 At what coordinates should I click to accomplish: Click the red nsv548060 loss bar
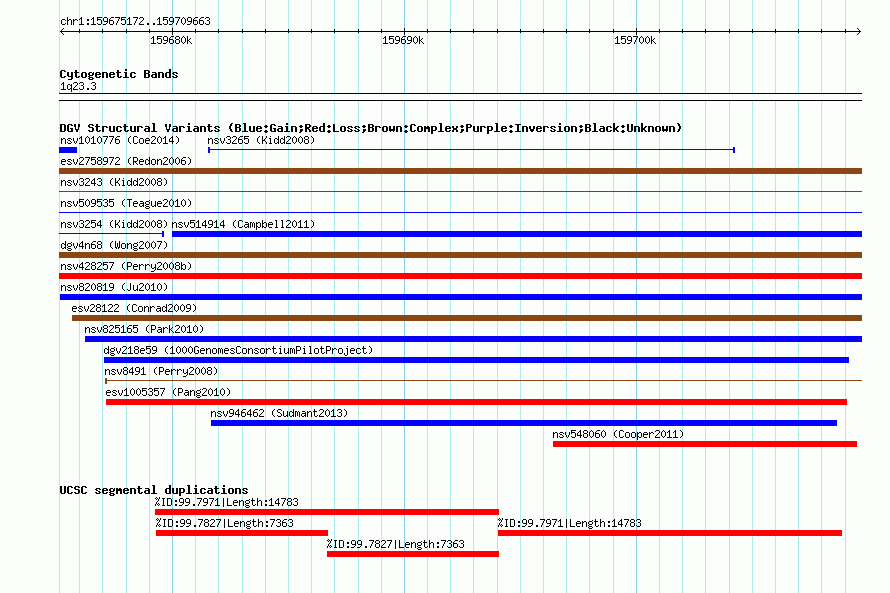tap(705, 444)
